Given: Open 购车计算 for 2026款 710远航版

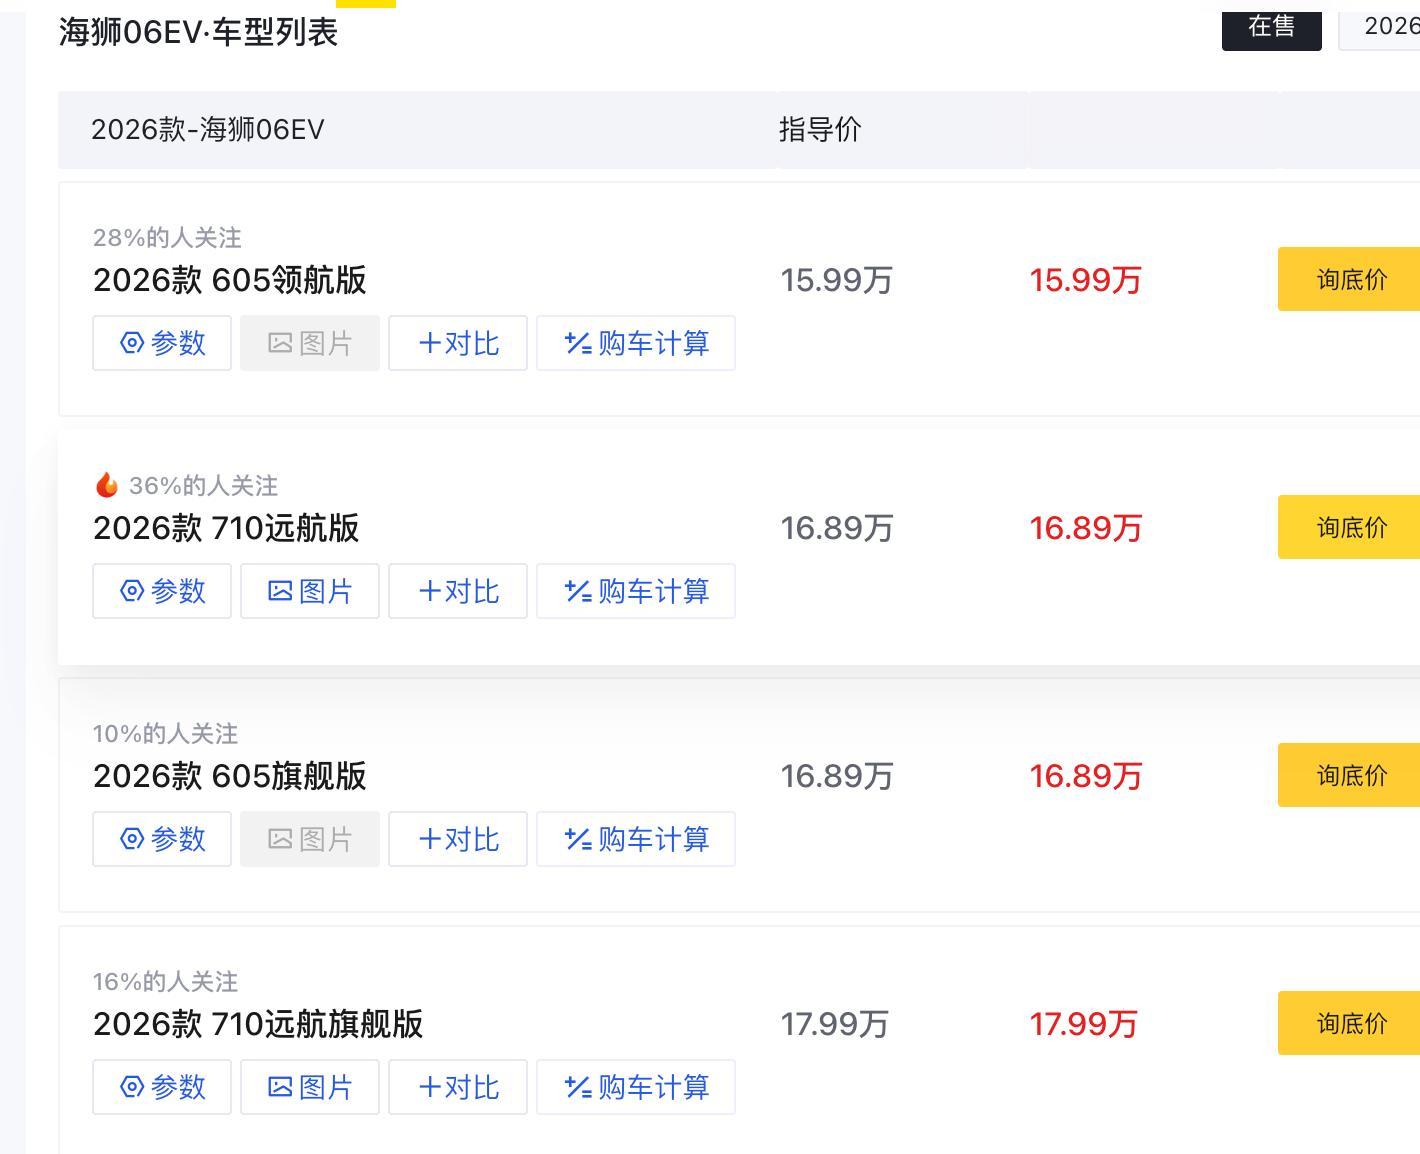Looking at the screenshot, I should pyautogui.click(x=636, y=591).
